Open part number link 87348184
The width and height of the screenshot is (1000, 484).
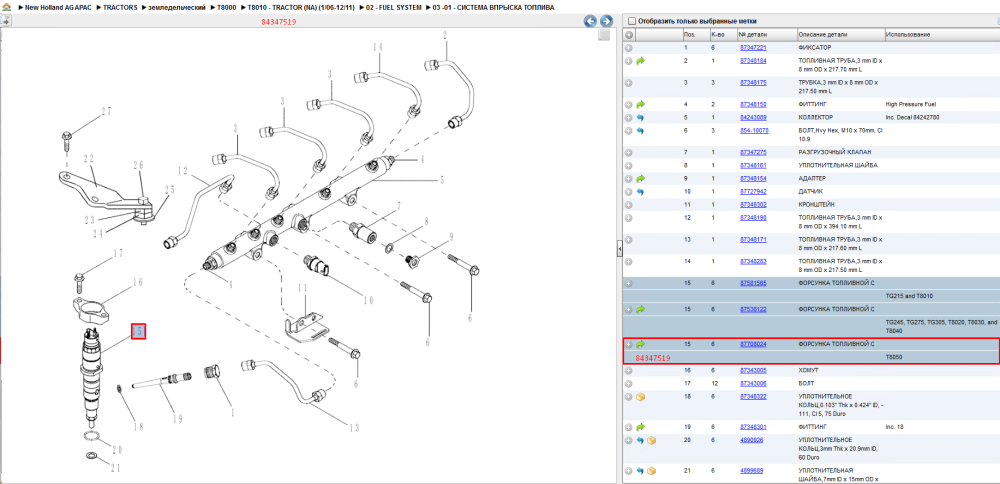pyautogui.click(x=753, y=61)
